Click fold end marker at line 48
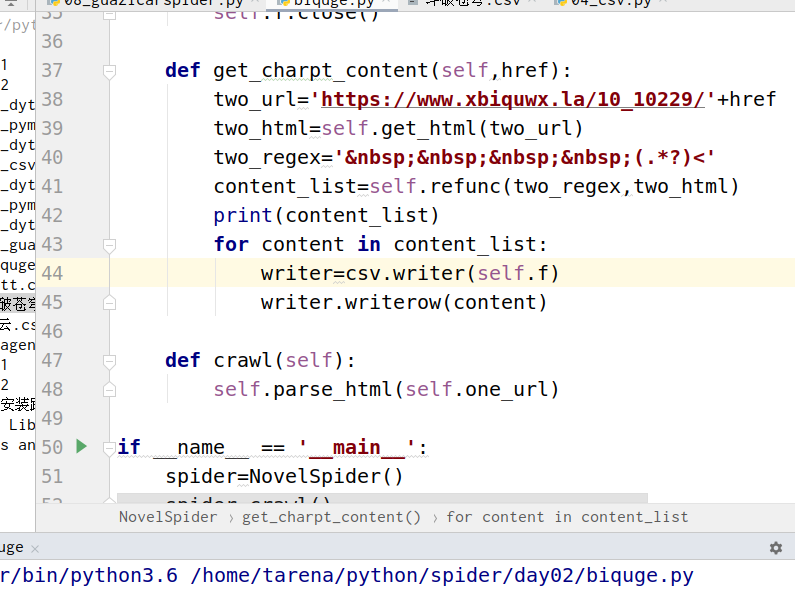Screen dimensions: 795x593 click(109, 389)
